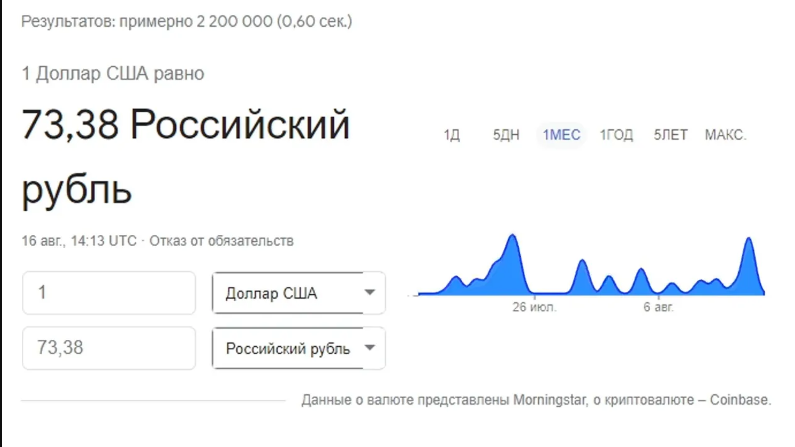The height and width of the screenshot is (447, 795).
Task: Open the МАКС. time range
Action: click(x=725, y=135)
